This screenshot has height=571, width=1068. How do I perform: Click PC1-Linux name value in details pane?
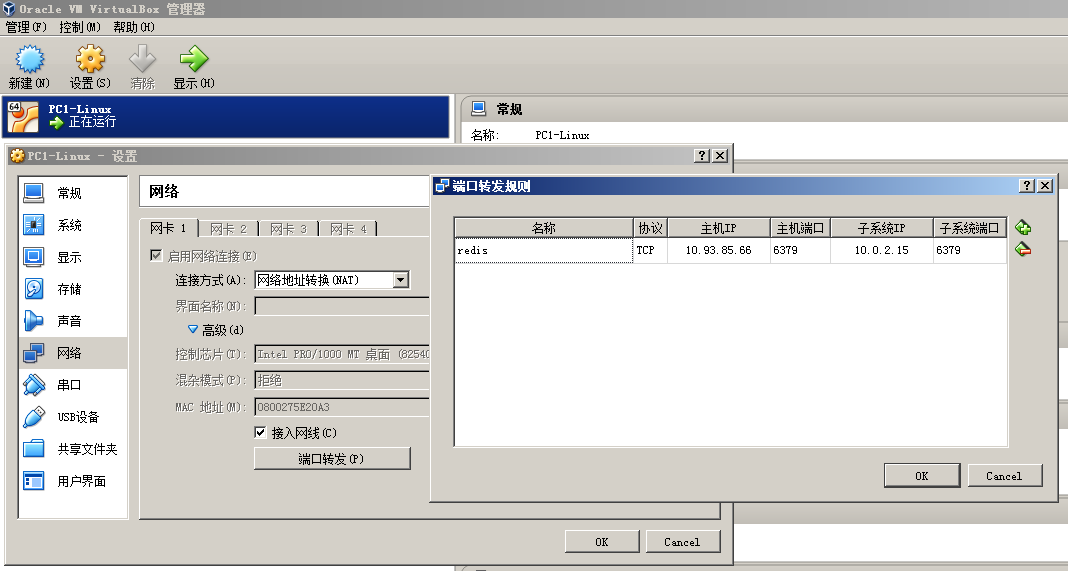tap(562, 135)
